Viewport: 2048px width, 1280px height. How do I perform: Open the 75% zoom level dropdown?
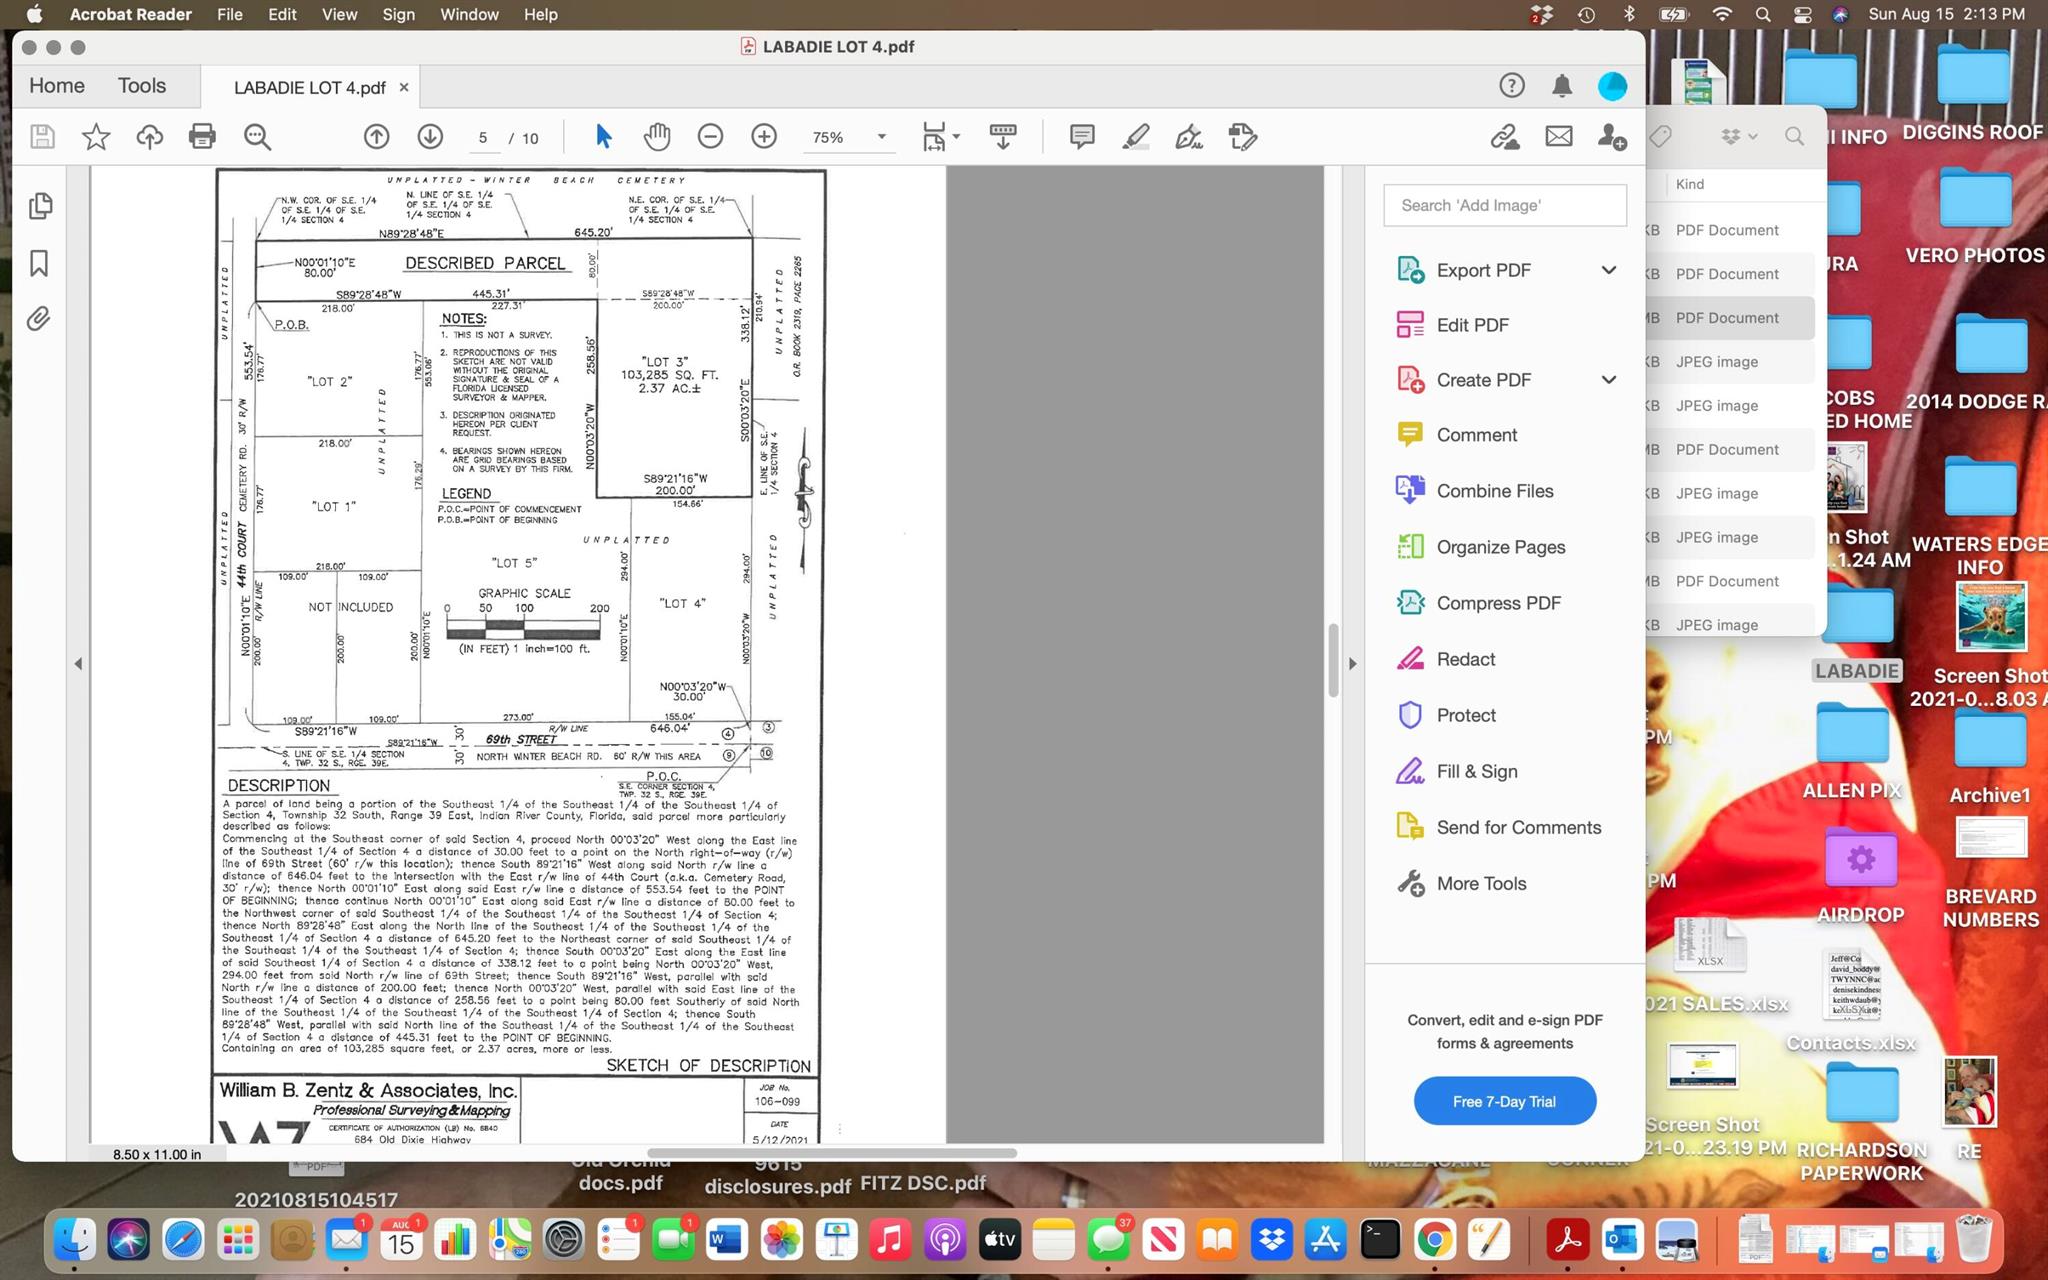pyautogui.click(x=881, y=137)
